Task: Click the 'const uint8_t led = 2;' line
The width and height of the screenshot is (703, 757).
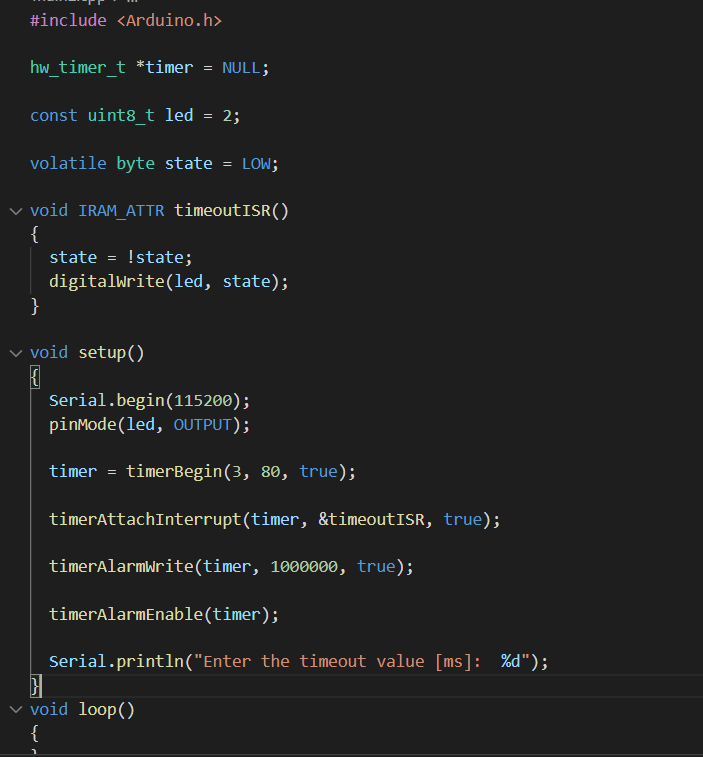Action: pos(135,115)
